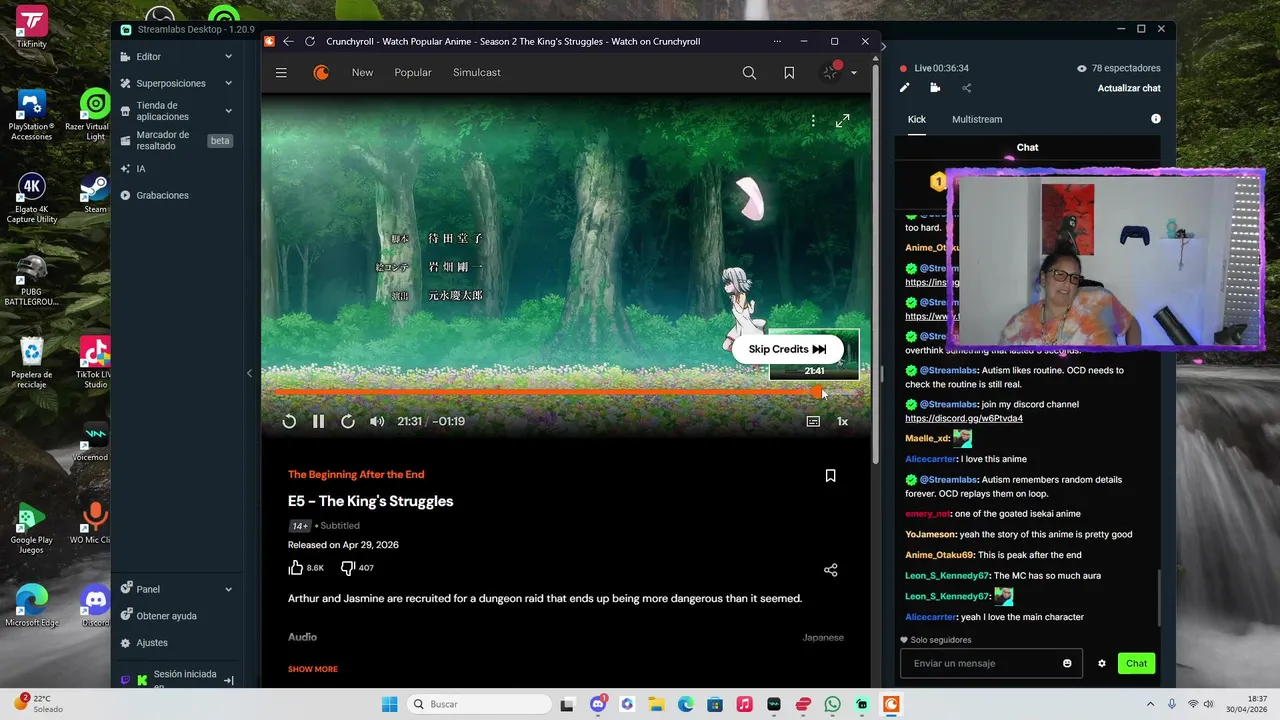This screenshot has width=1280, height=720.
Task: Expand Tienda de aplicaciones in Streamlabs
Action: point(176,111)
